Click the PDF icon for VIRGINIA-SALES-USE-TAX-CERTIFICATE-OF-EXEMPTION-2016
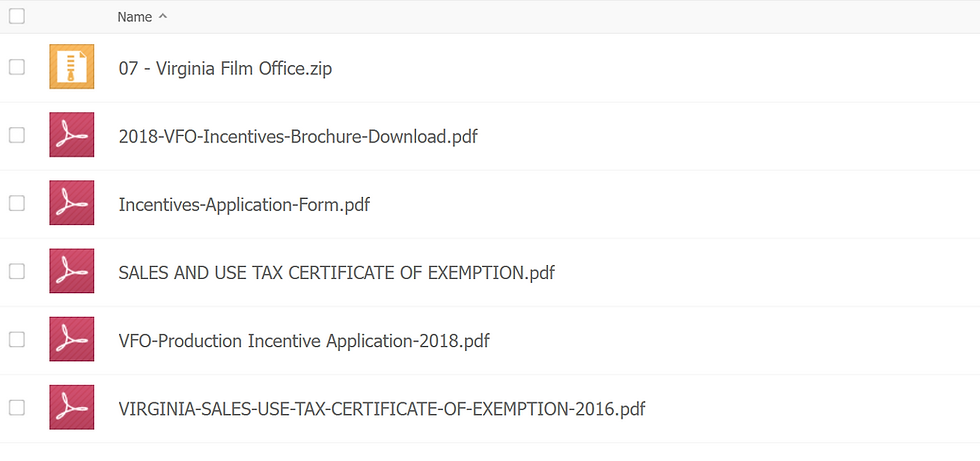The height and width of the screenshot is (461, 980). (x=72, y=407)
